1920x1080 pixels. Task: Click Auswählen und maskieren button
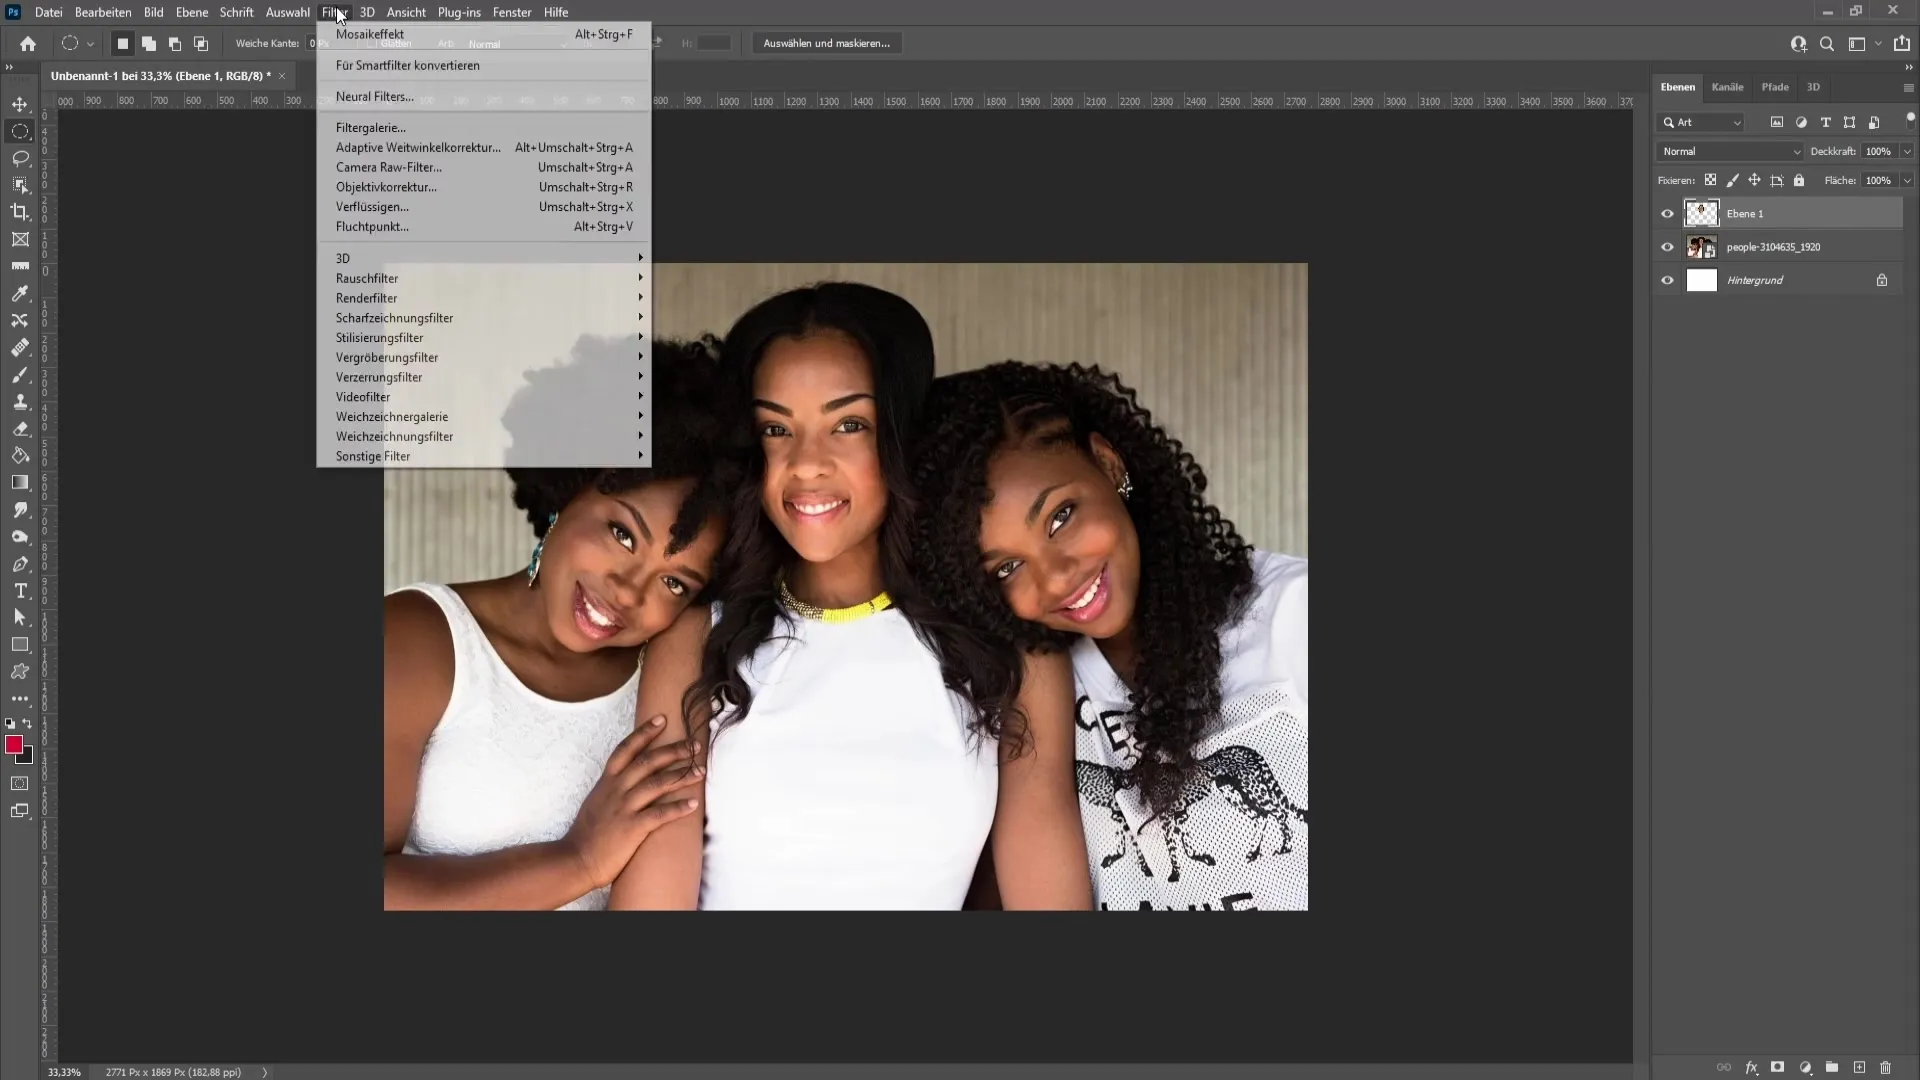click(828, 44)
